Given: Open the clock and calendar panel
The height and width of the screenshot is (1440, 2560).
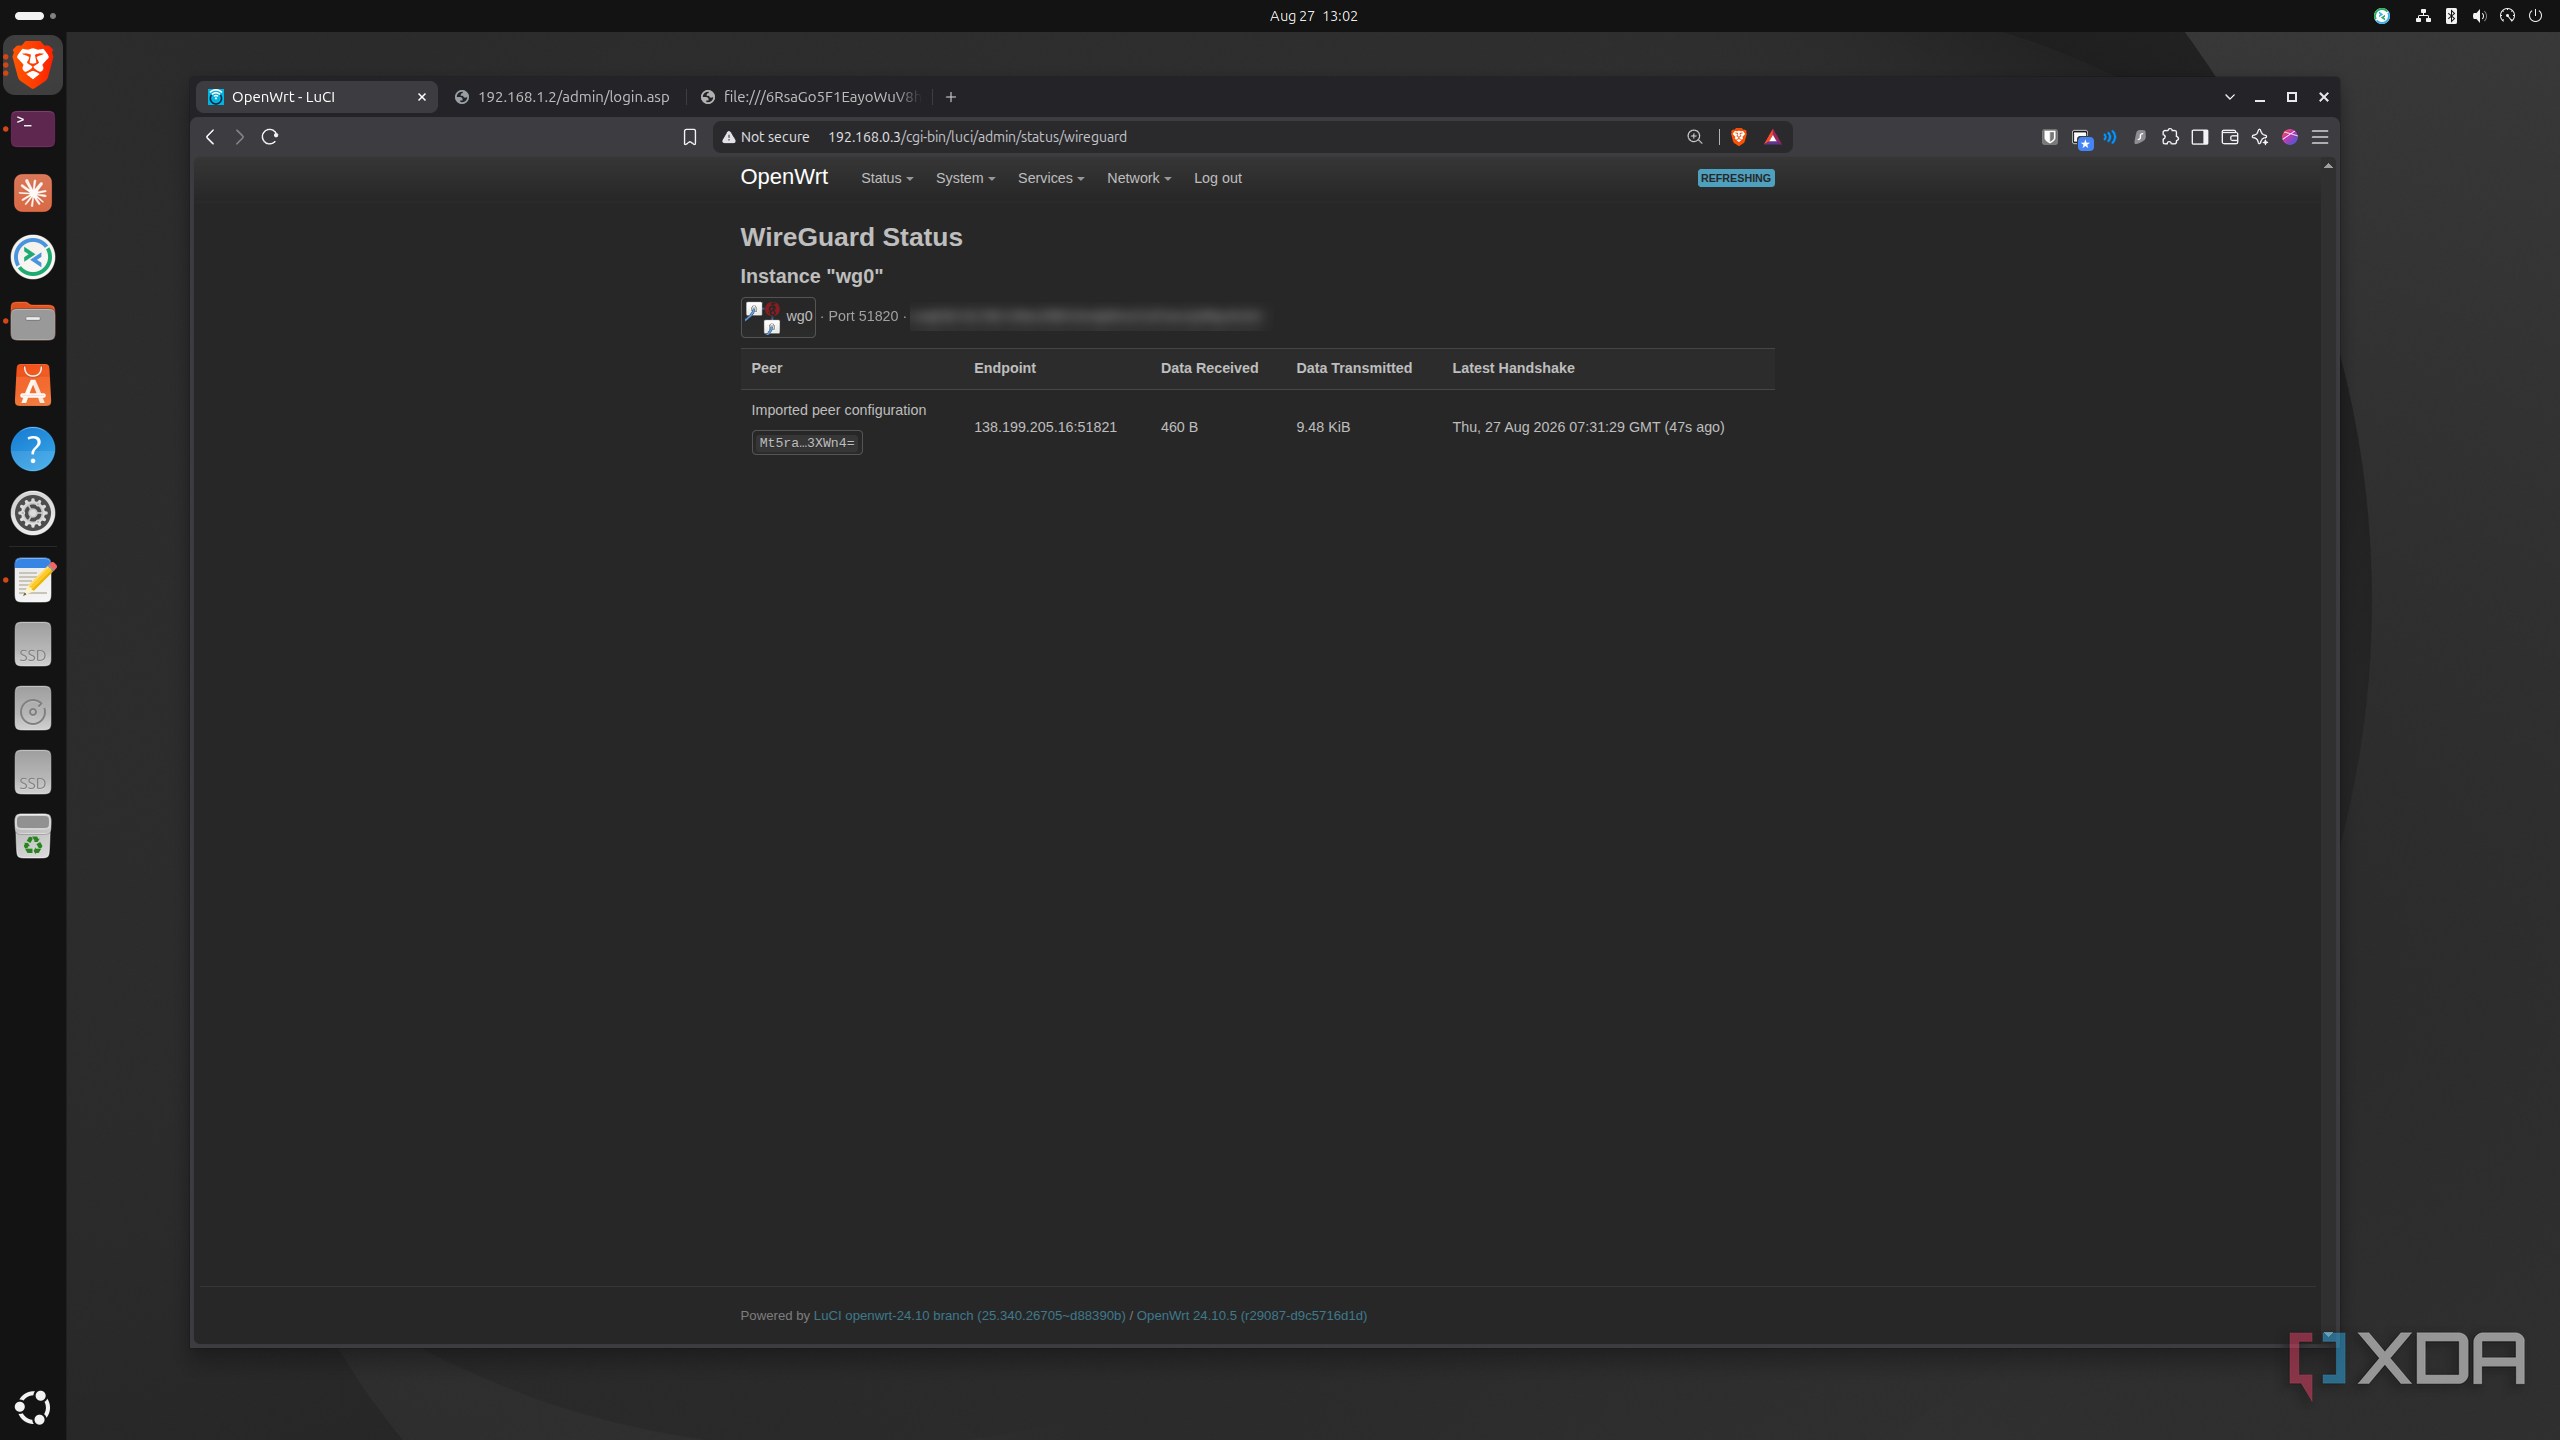Looking at the screenshot, I should point(1313,16).
